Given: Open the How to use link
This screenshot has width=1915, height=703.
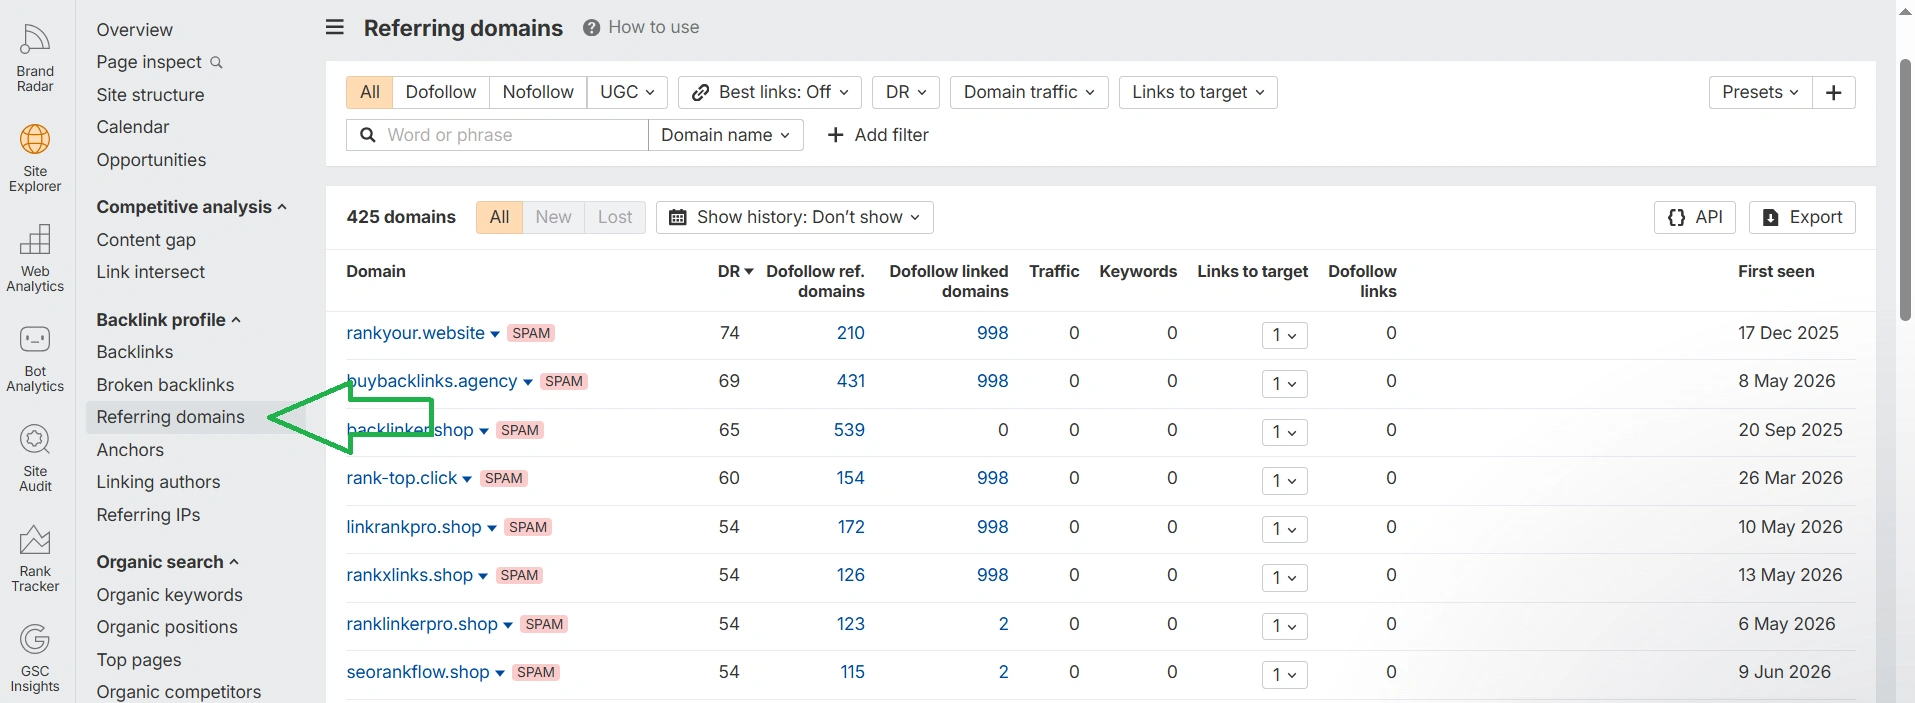Looking at the screenshot, I should point(653,28).
